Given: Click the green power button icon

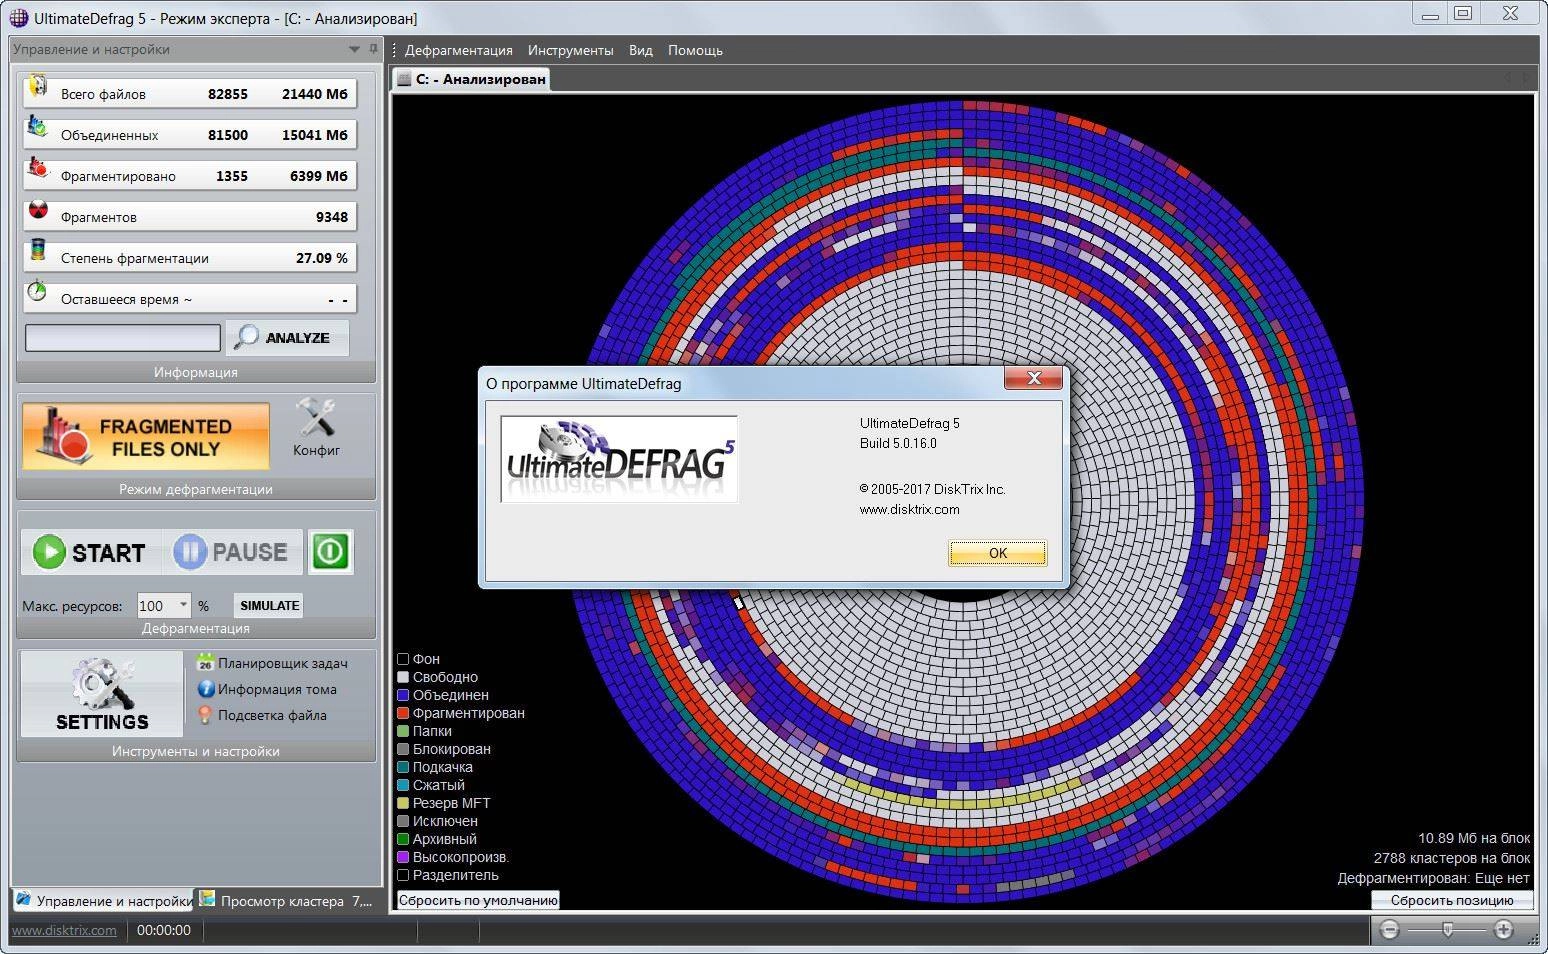Looking at the screenshot, I should click(x=330, y=552).
